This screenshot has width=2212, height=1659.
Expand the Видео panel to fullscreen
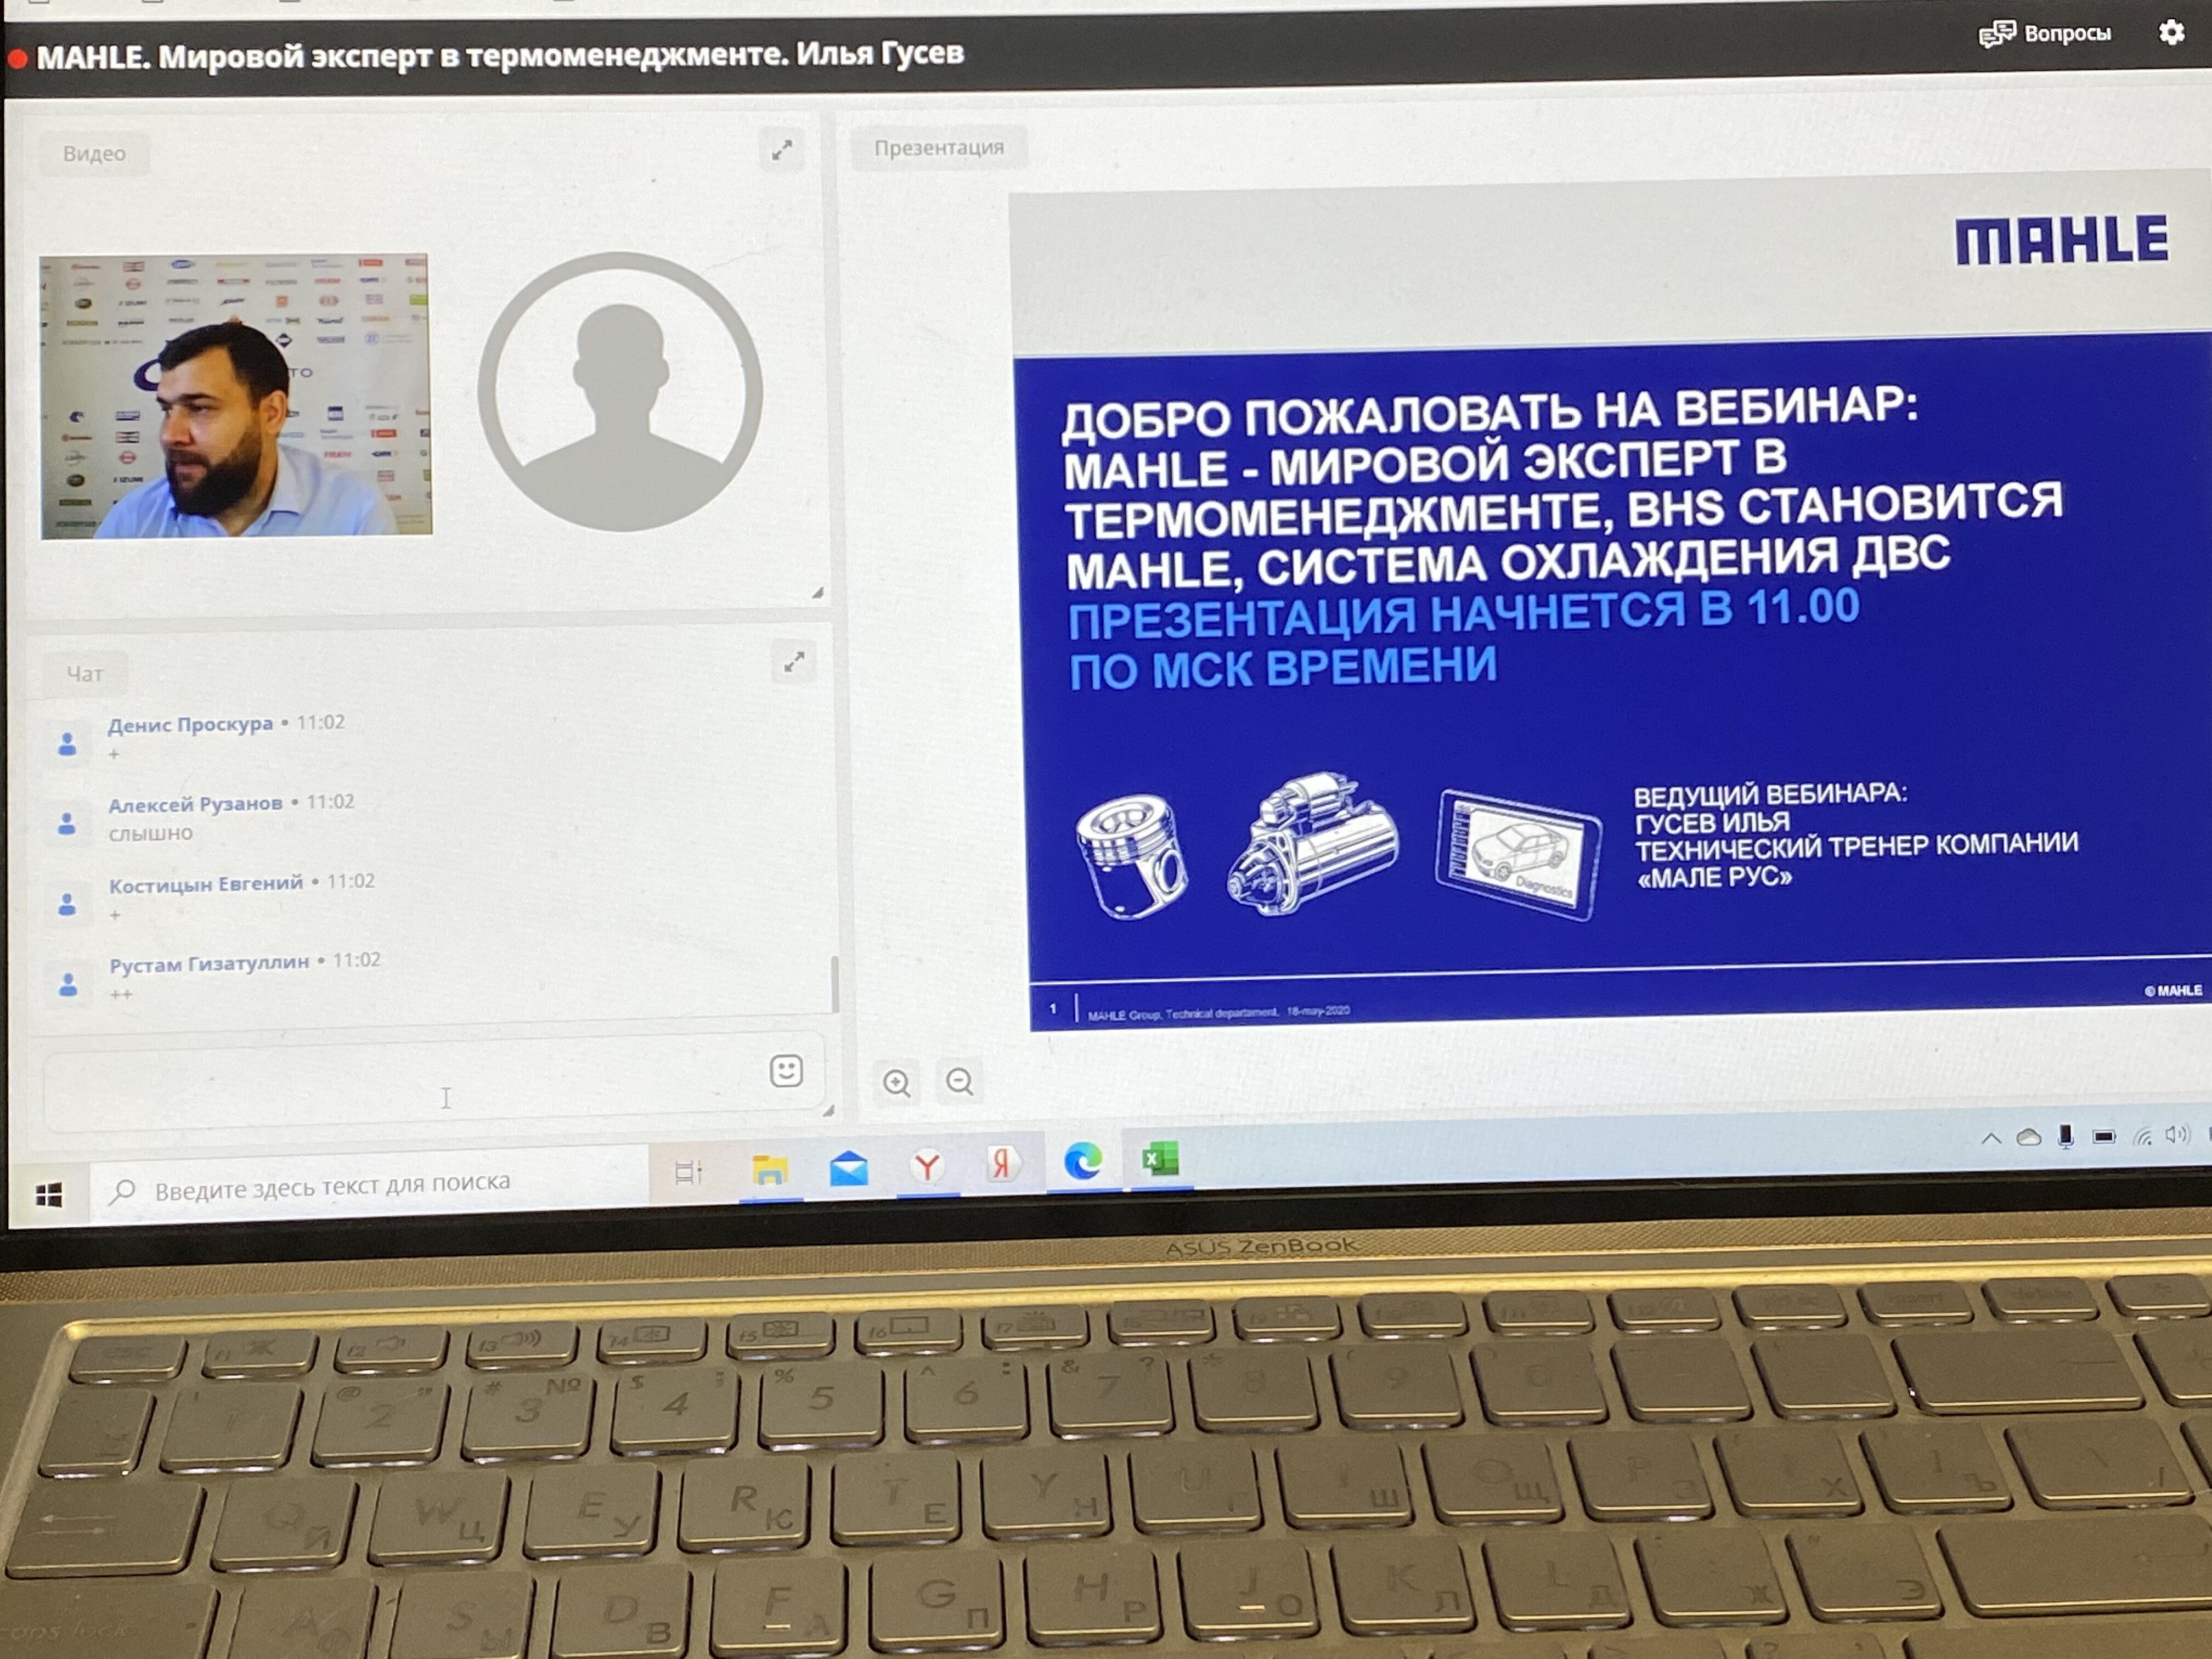tap(782, 150)
